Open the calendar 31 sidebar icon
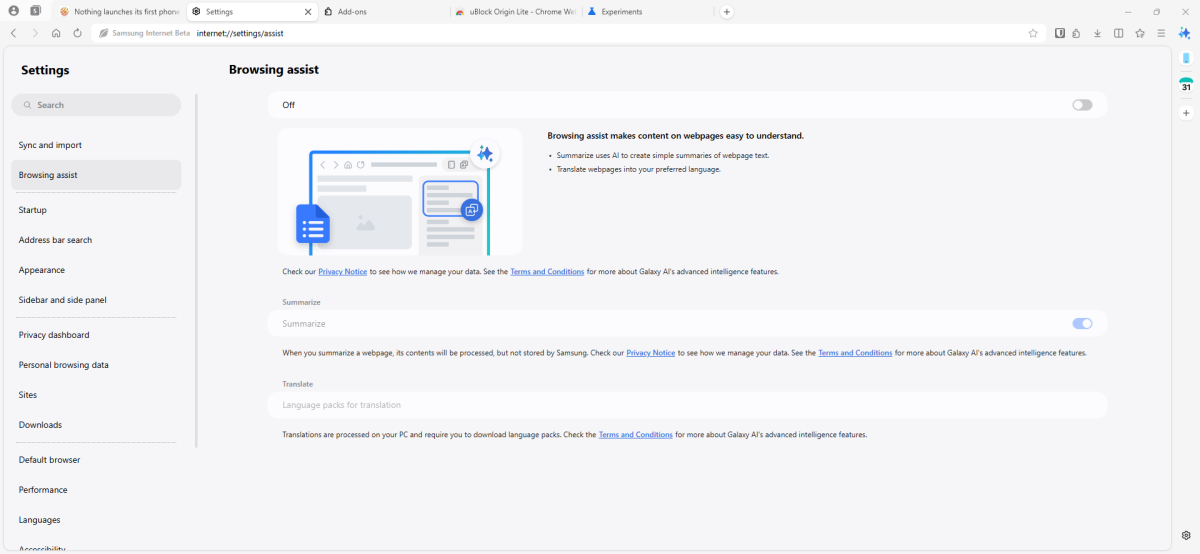The width and height of the screenshot is (1200, 554). tap(1186, 85)
